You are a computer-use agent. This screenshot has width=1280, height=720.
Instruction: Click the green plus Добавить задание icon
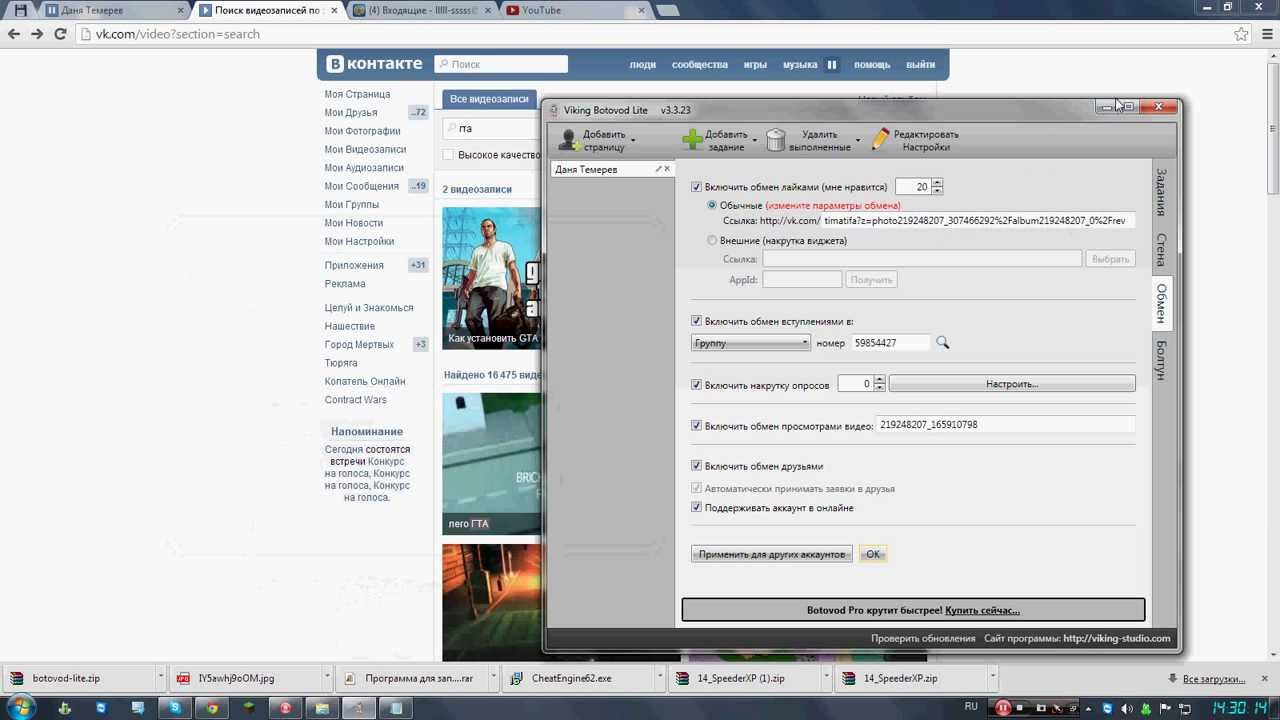click(x=692, y=140)
